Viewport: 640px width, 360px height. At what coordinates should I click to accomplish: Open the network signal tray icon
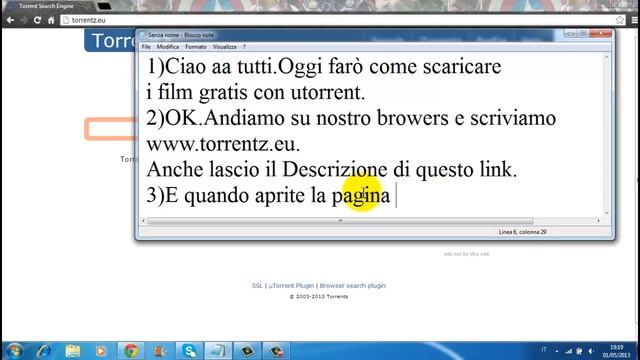tap(569, 351)
